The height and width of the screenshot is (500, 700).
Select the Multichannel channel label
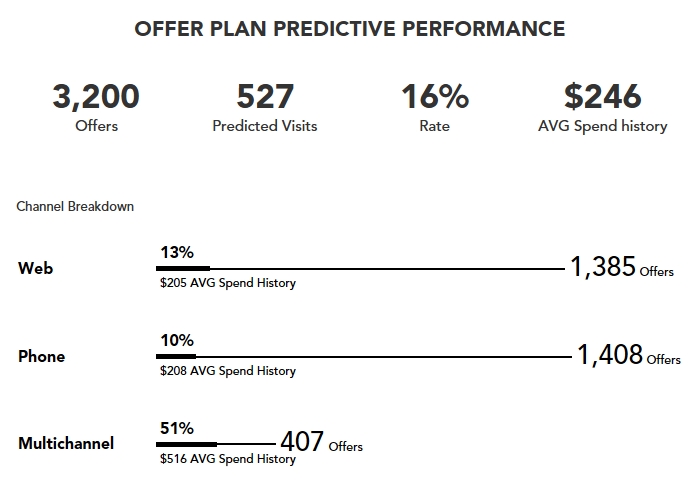coord(66,443)
